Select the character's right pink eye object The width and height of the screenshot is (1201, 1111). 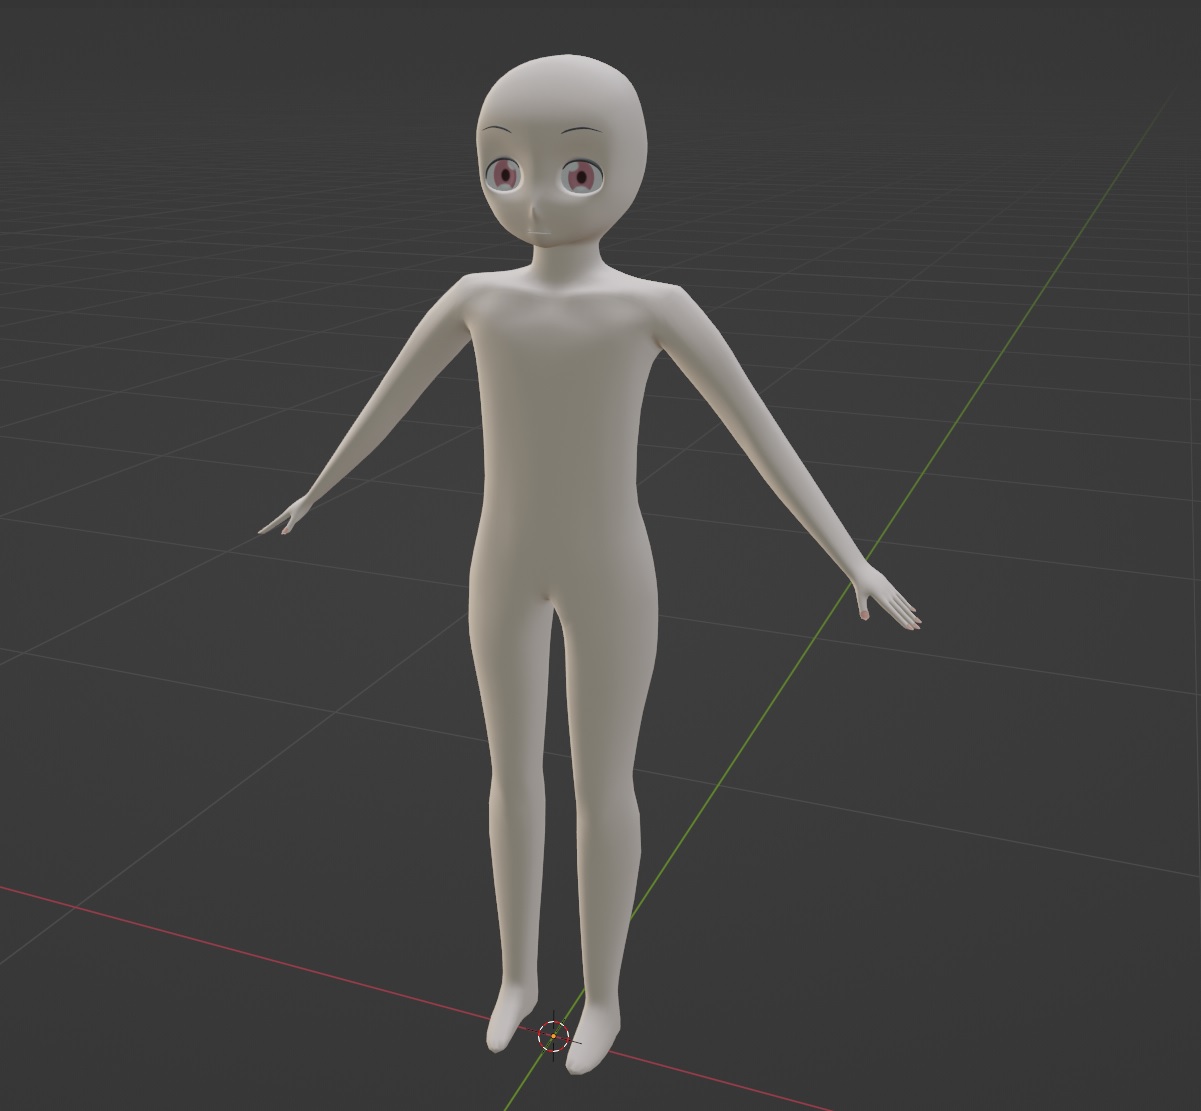coord(504,176)
